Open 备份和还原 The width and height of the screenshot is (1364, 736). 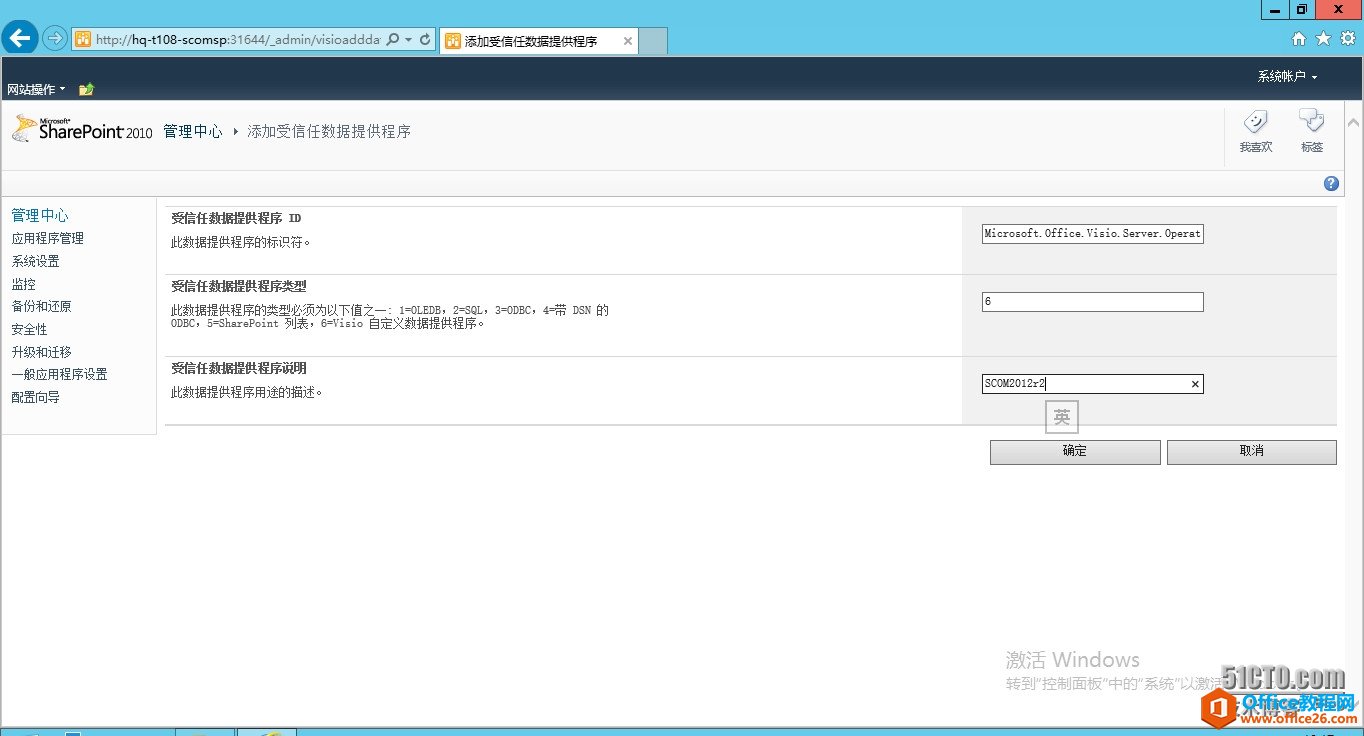tap(42, 306)
